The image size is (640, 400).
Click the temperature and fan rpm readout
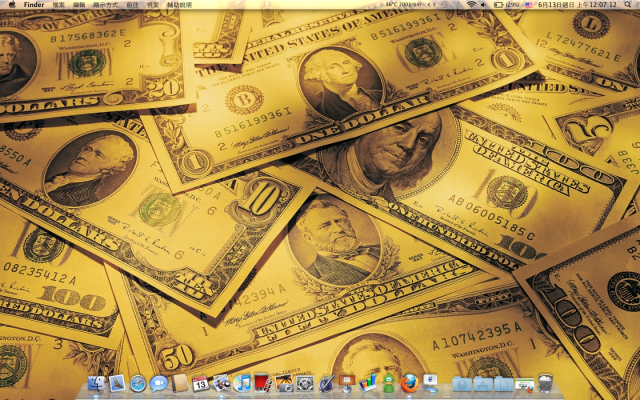[x=403, y=4]
